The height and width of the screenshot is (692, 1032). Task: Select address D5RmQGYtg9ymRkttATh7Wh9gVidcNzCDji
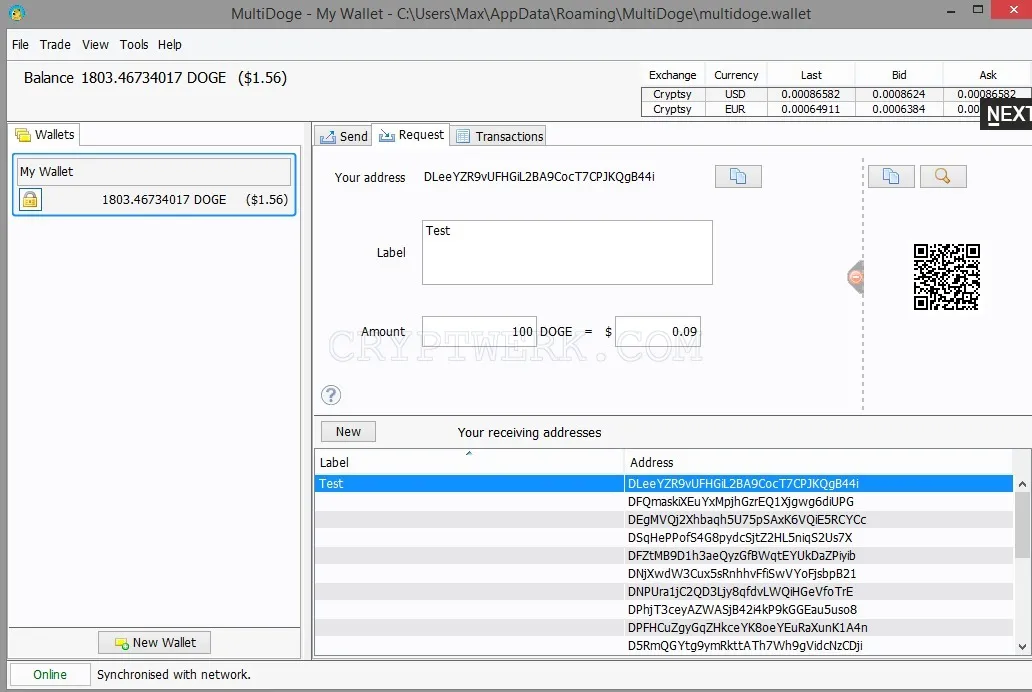pos(663,646)
